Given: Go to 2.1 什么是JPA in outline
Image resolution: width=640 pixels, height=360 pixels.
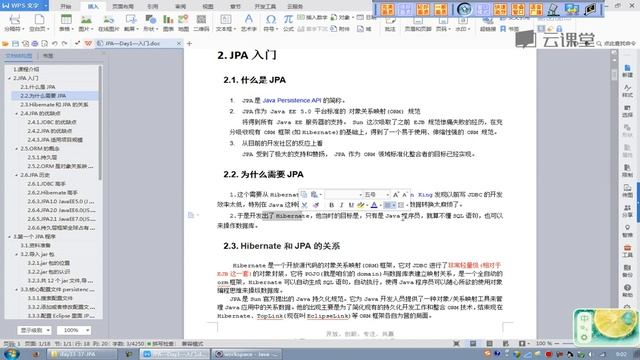Looking at the screenshot, I should (38, 87).
